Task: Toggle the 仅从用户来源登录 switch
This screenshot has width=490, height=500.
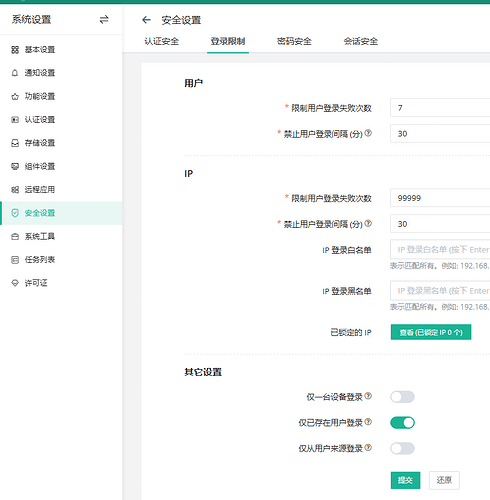Action: (402, 448)
